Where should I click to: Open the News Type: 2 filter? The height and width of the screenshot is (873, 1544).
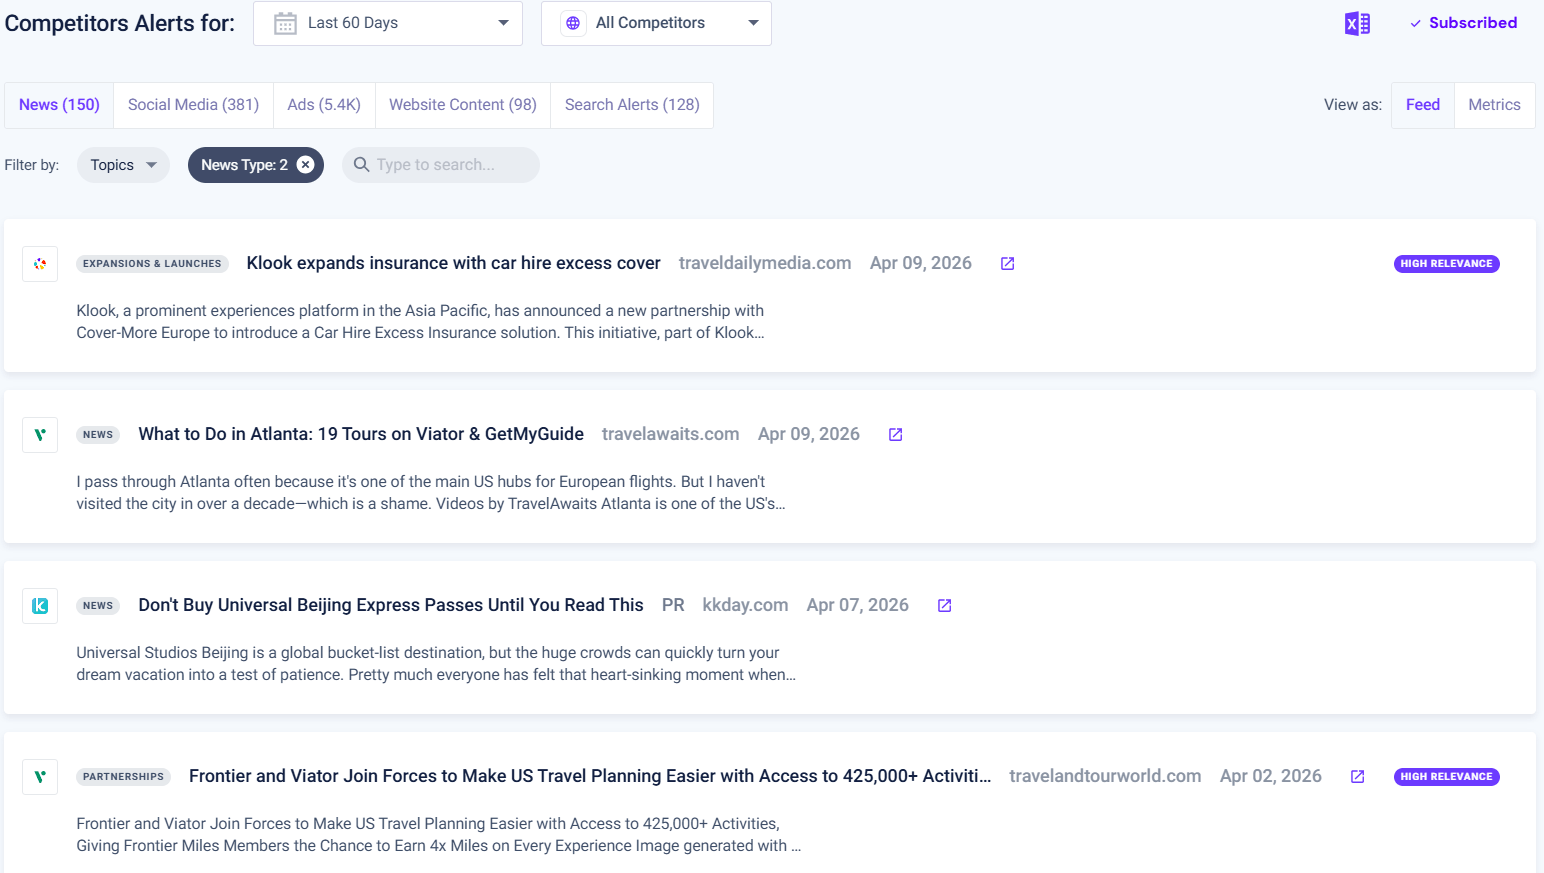click(244, 165)
